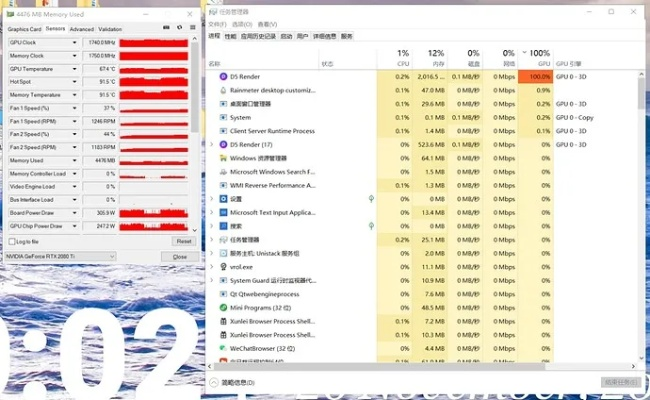Click the WeChatBrowser process icon
Image resolution: width=650 pixels, height=400 pixels.
point(223,348)
